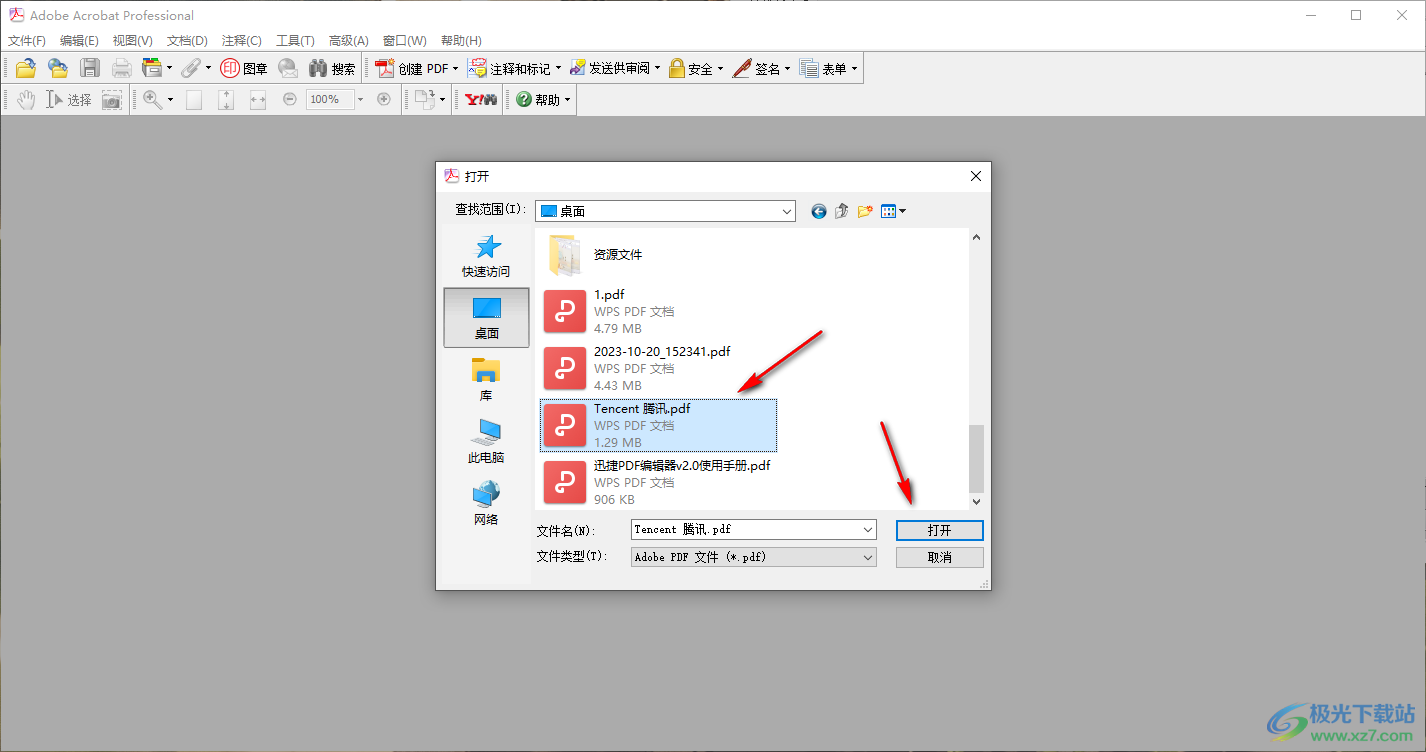Open the 文件类型 combo box
Viewport: 1426px width, 752px height.
pos(754,557)
